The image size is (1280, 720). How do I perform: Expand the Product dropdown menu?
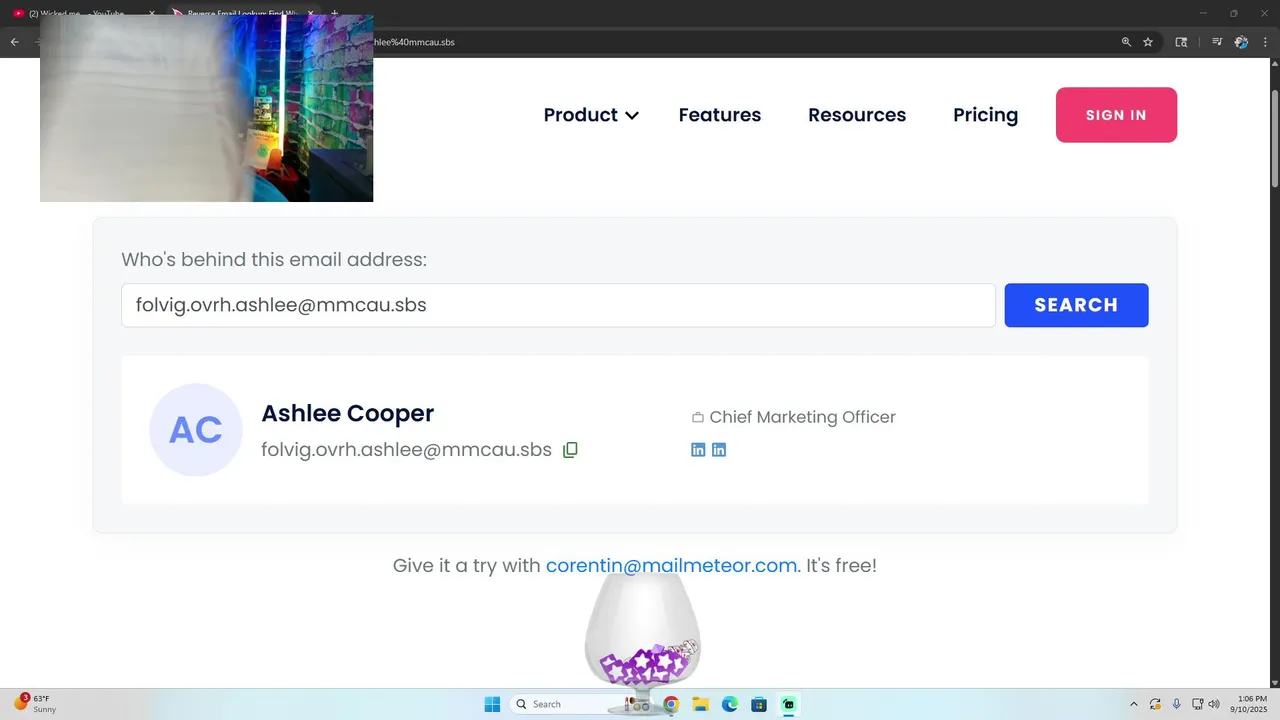(x=591, y=115)
